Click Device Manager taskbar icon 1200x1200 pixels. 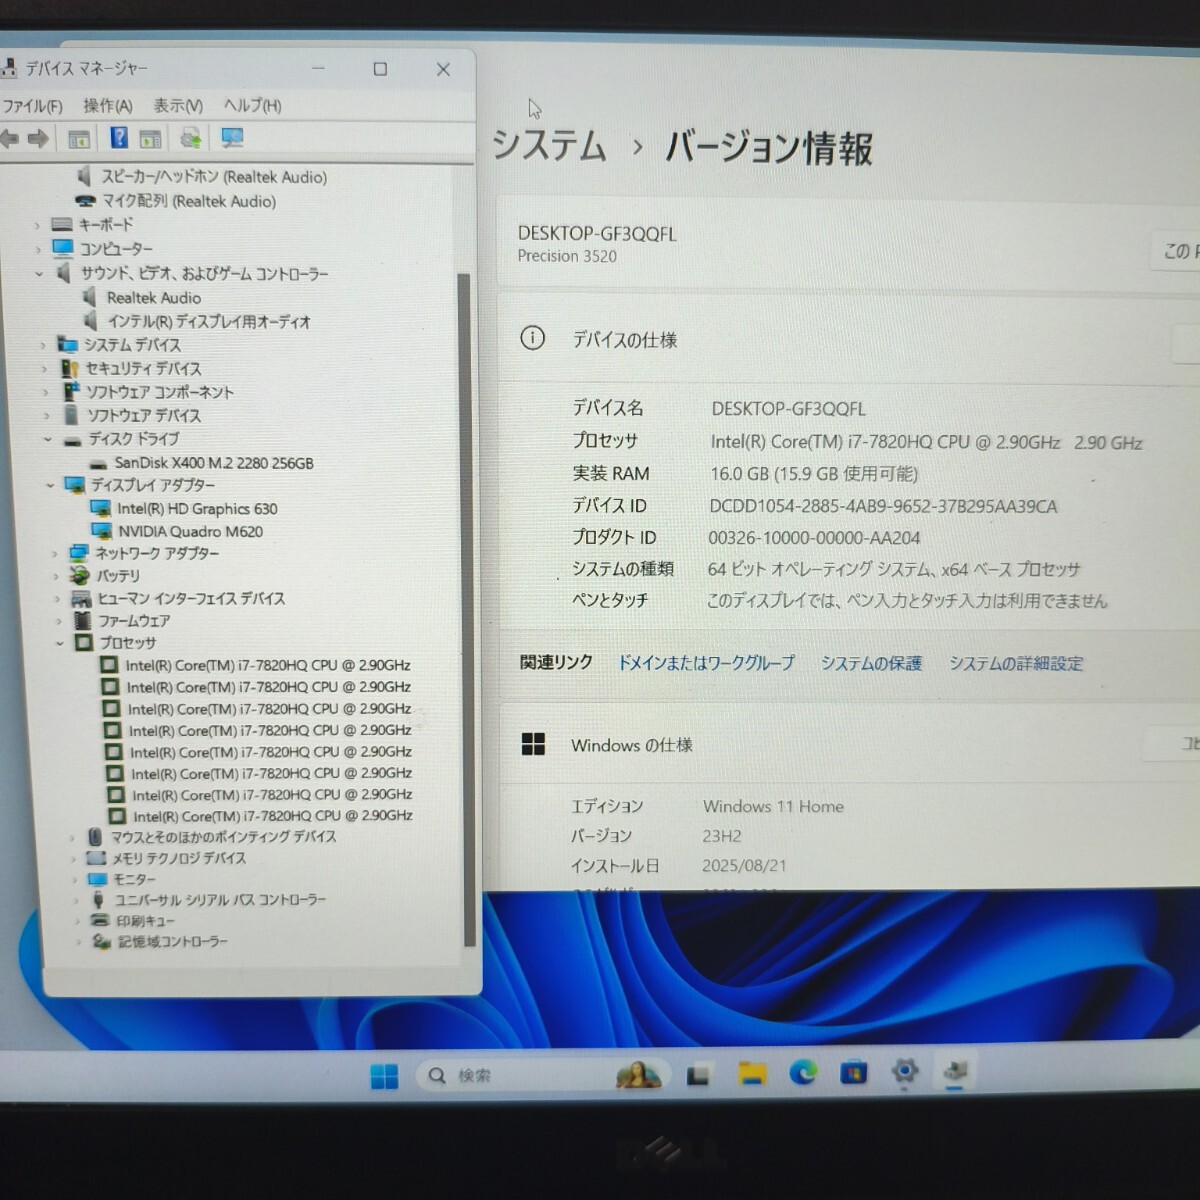(955, 1072)
